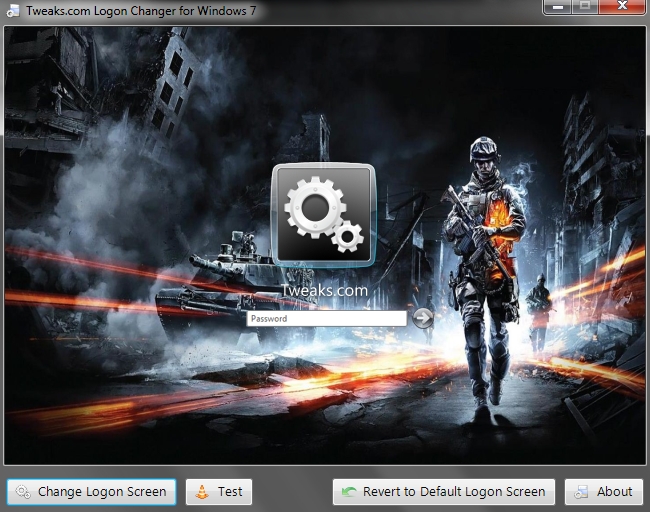Close the Logon Changer window
650x512 pixels.
pos(622,6)
